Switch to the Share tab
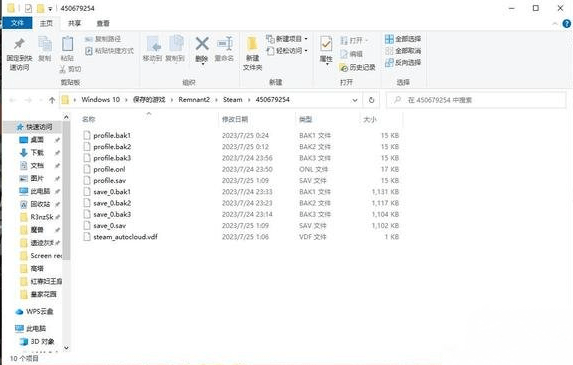573x365 pixels. pyautogui.click(x=75, y=23)
